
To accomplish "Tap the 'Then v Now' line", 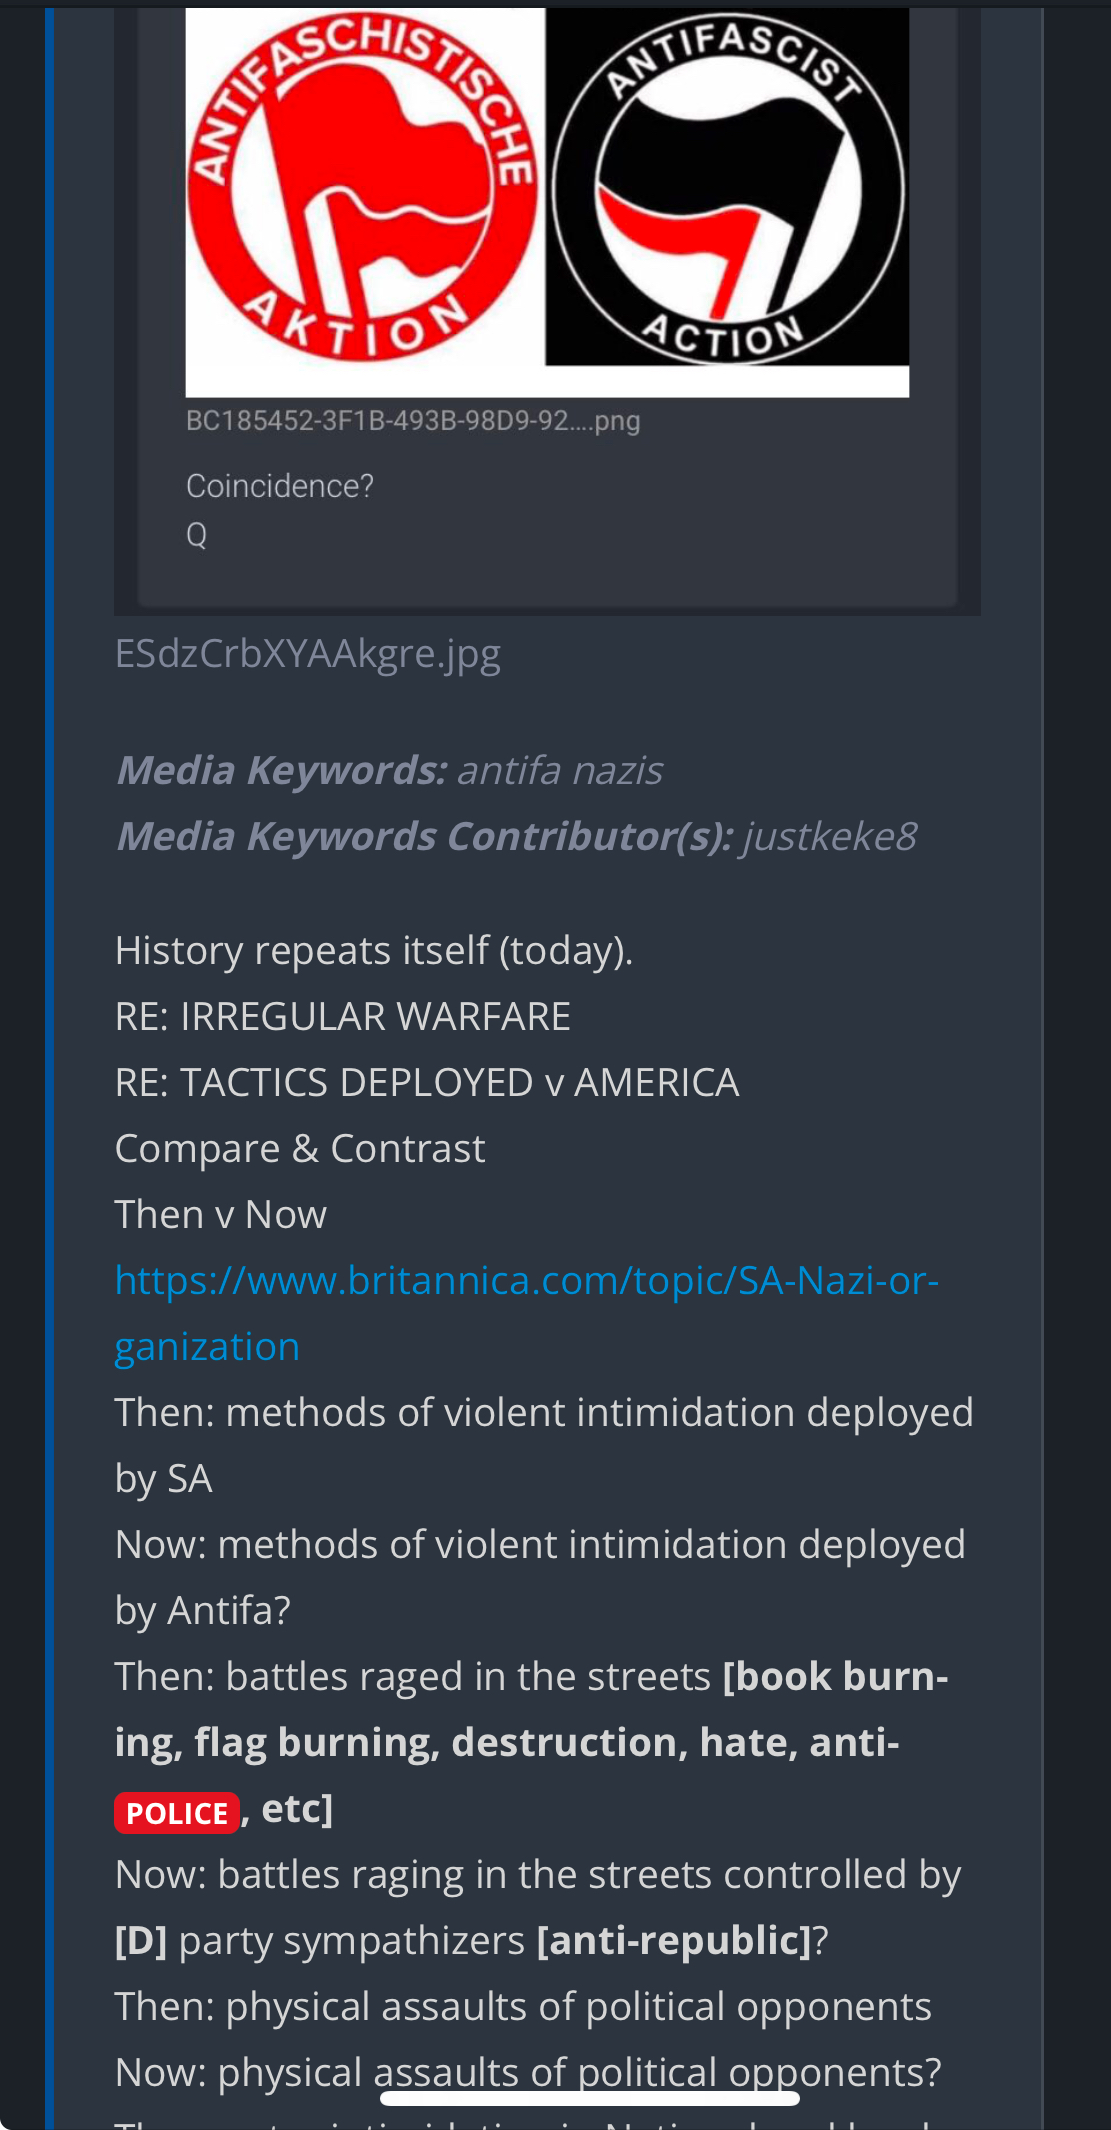I will tap(221, 1215).
